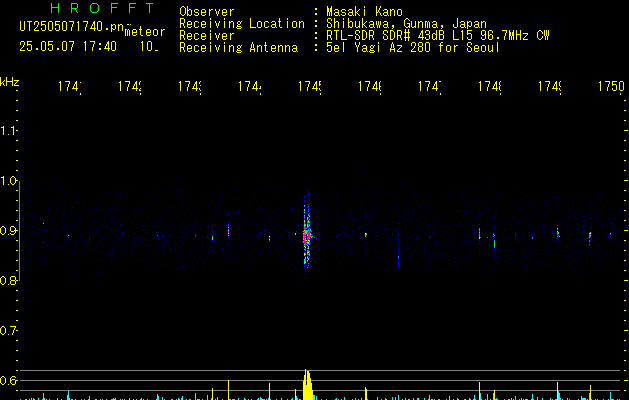Select the filename UT2505071740.pn text

coord(72,27)
